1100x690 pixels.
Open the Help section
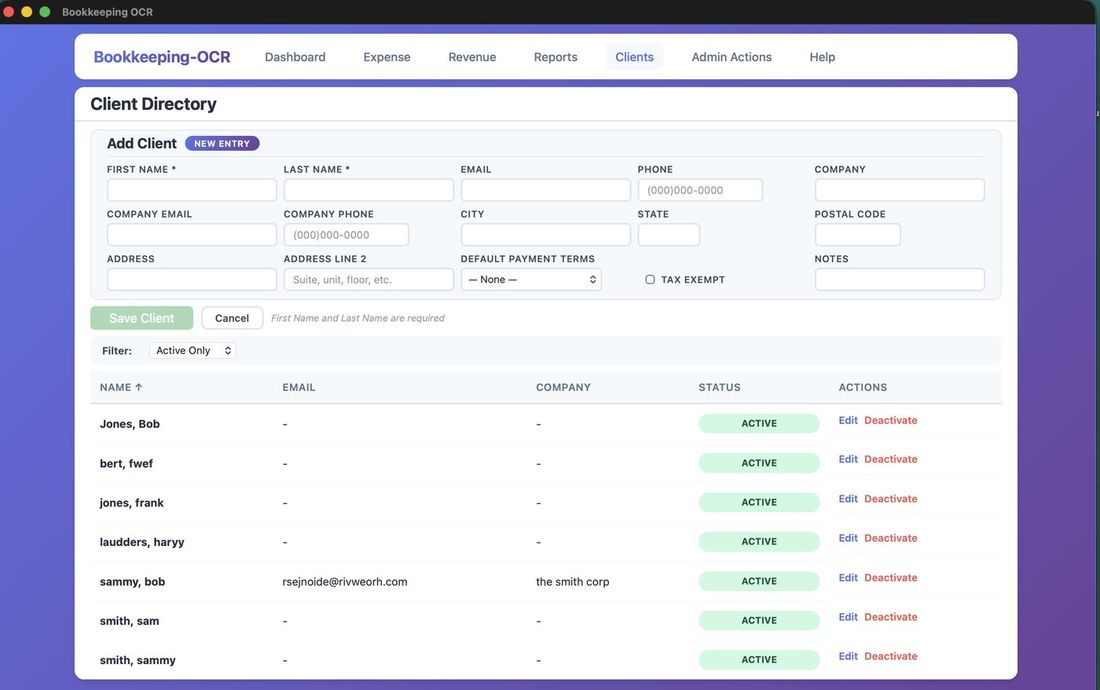click(822, 57)
